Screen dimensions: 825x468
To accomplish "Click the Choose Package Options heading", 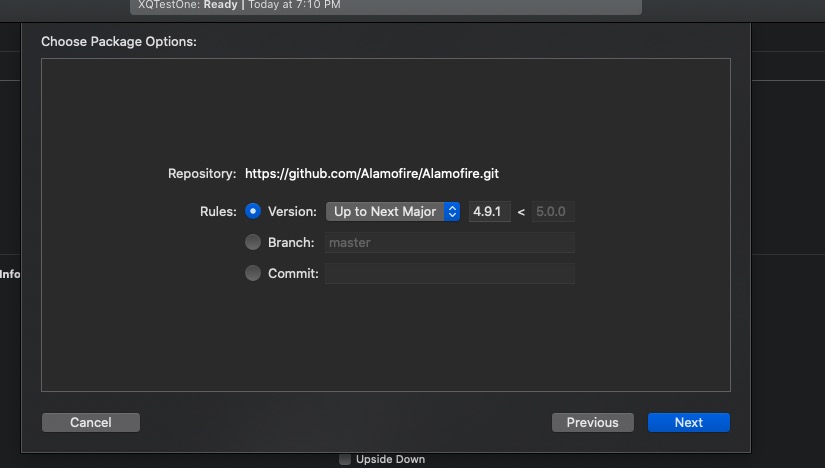I will (119, 42).
